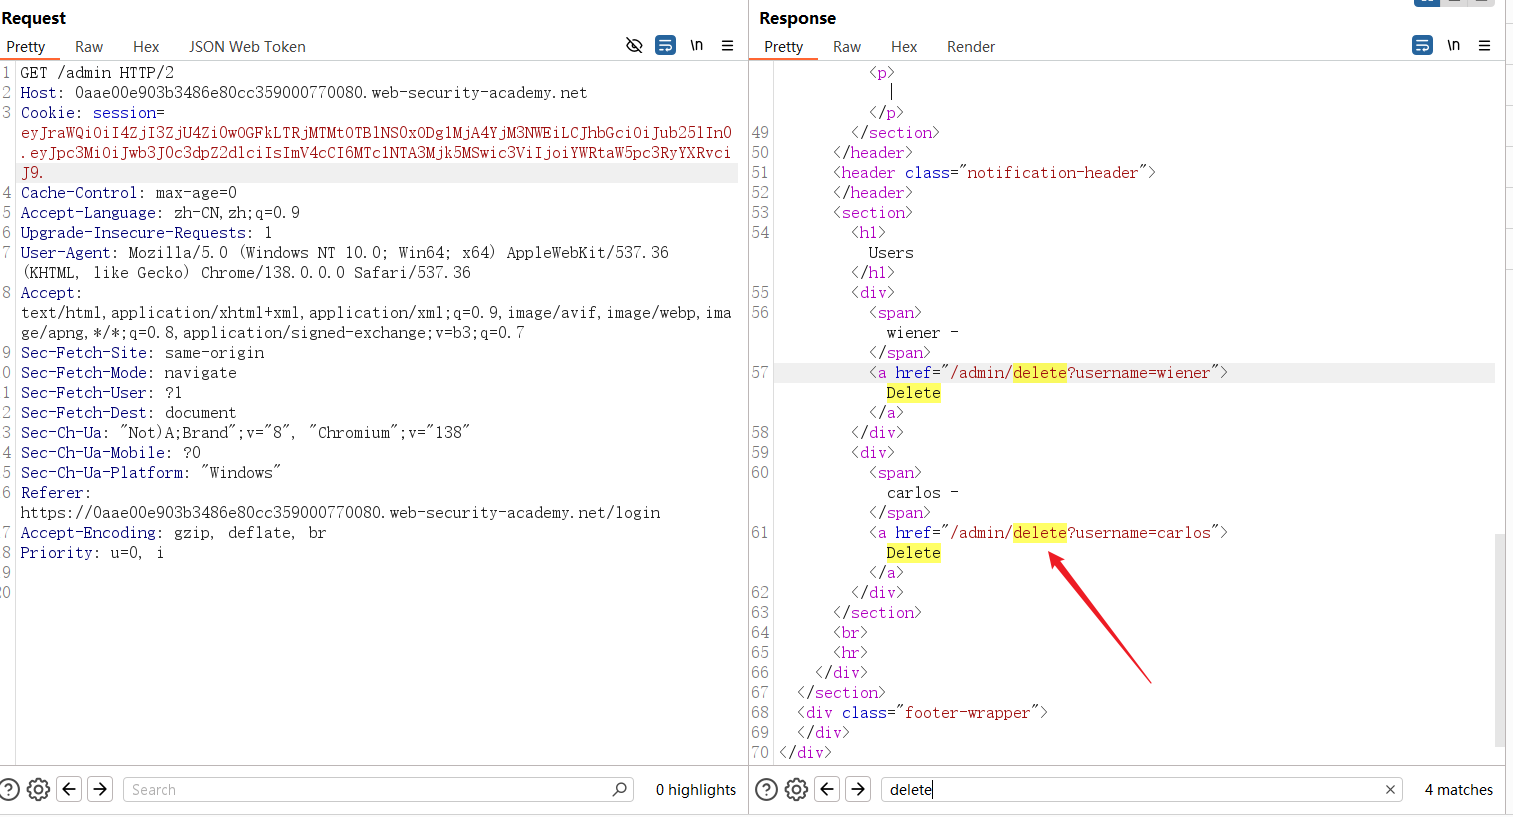Toggle the \n non-printable characters icon in Response
Image resolution: width=1513 pixels, height=817 pixels.
1454,46
